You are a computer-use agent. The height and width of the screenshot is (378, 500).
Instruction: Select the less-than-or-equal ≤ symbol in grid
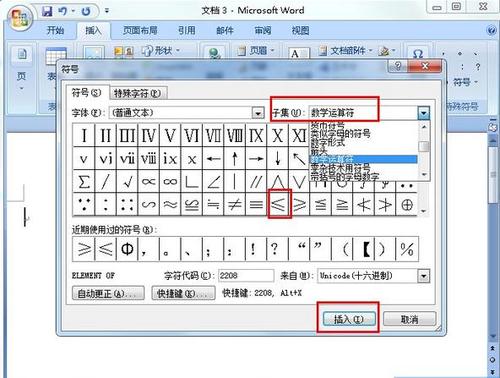click(x=278, y=204)
